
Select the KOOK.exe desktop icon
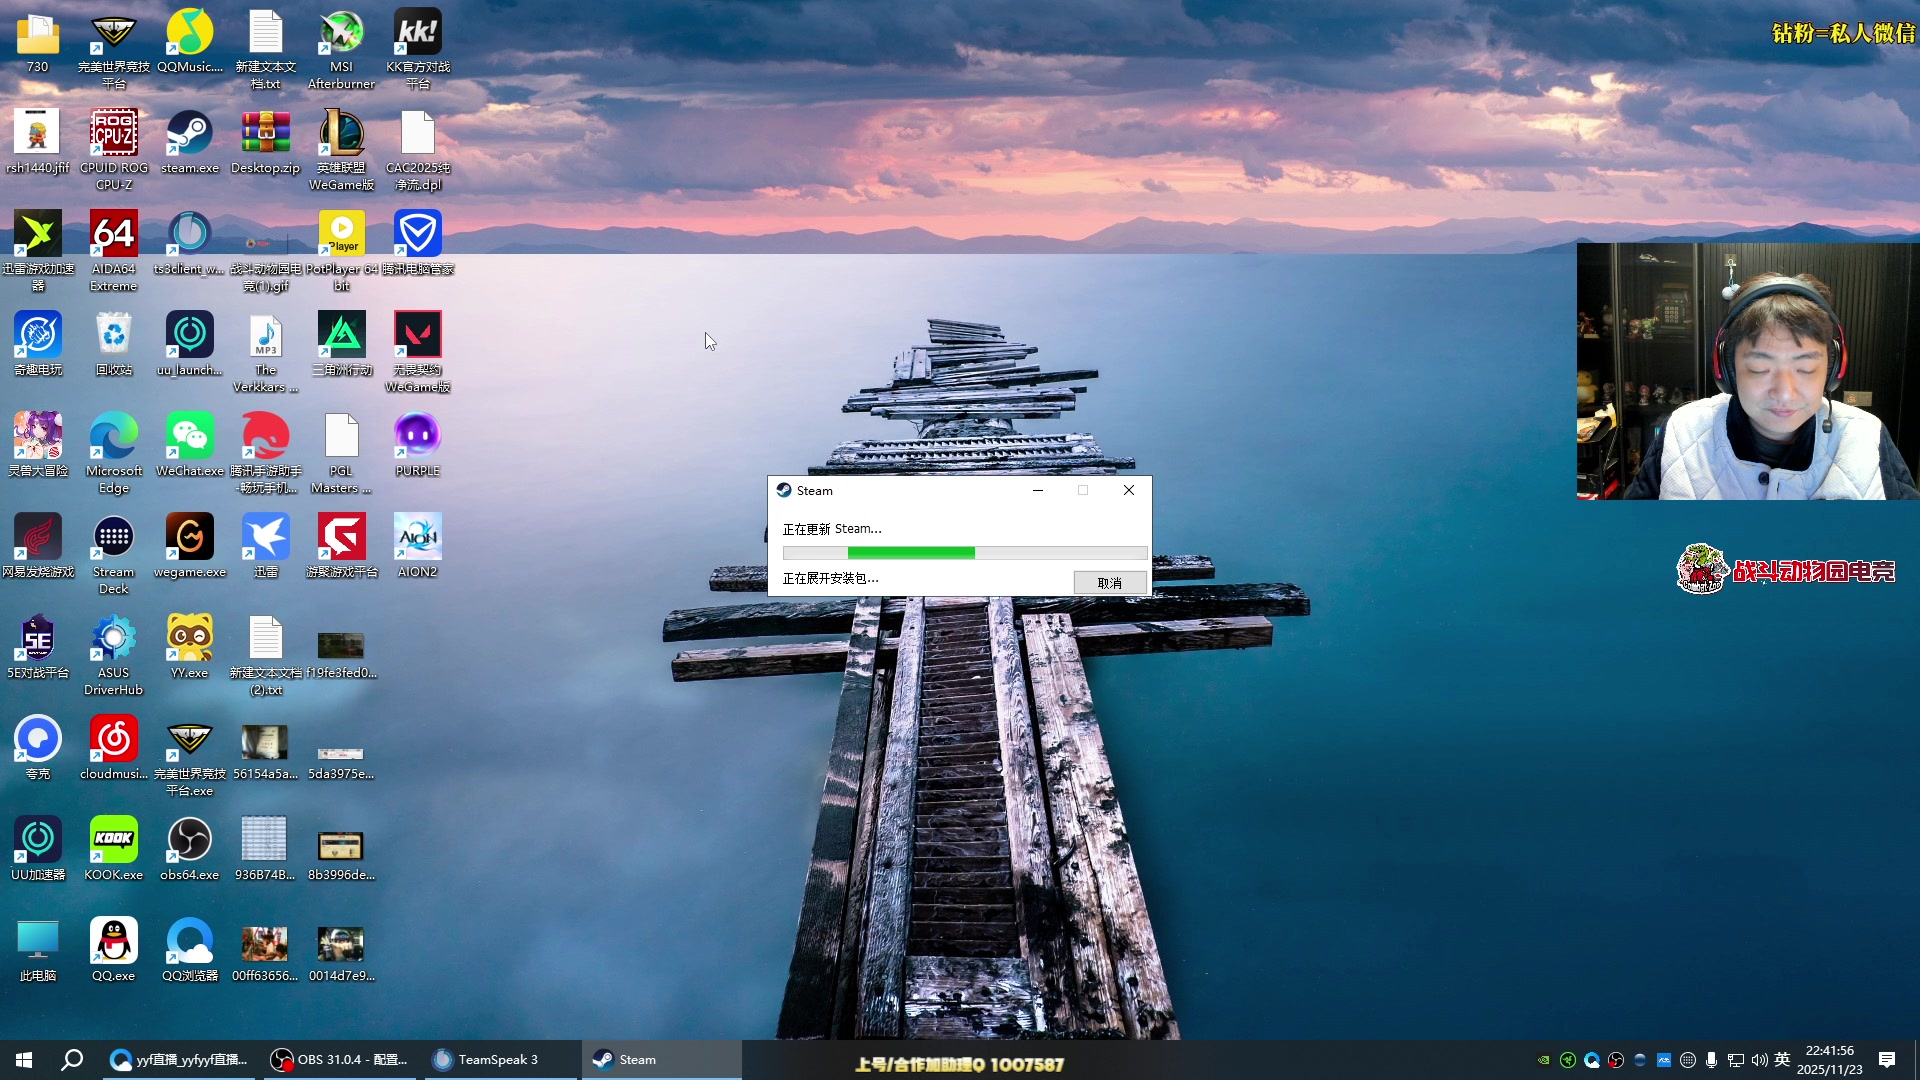tap(113, 841)
